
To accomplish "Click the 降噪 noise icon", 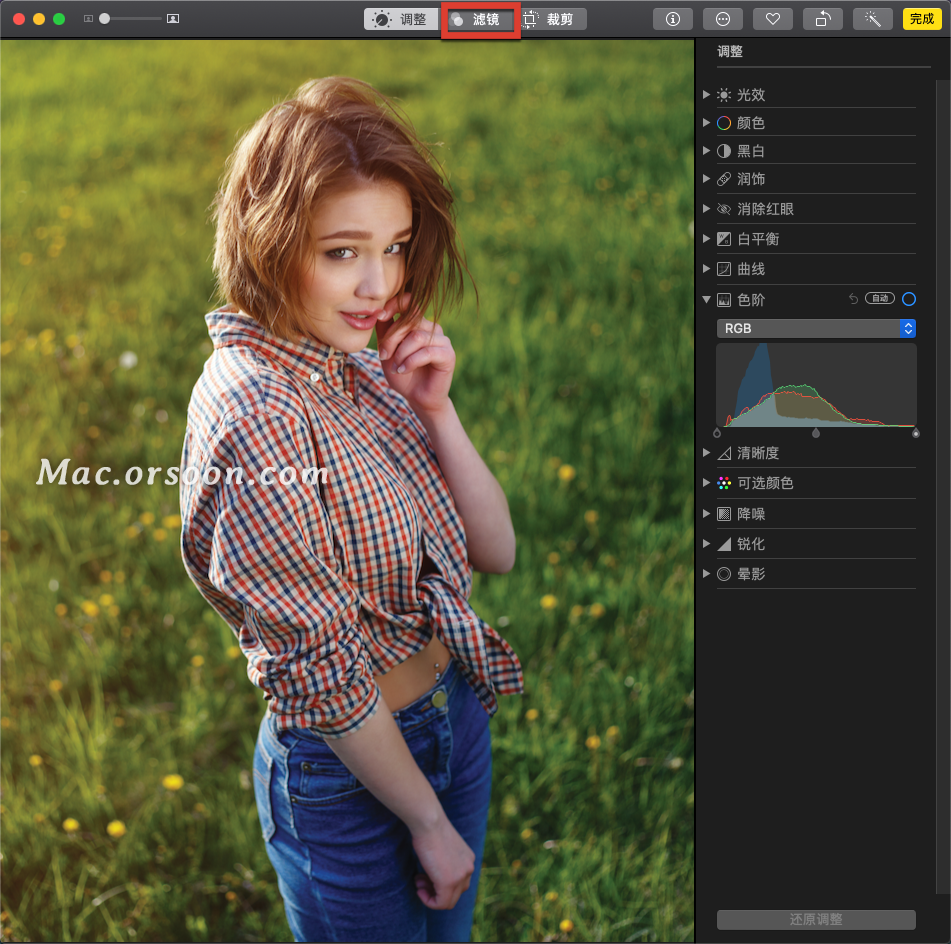I will (724, 514).
